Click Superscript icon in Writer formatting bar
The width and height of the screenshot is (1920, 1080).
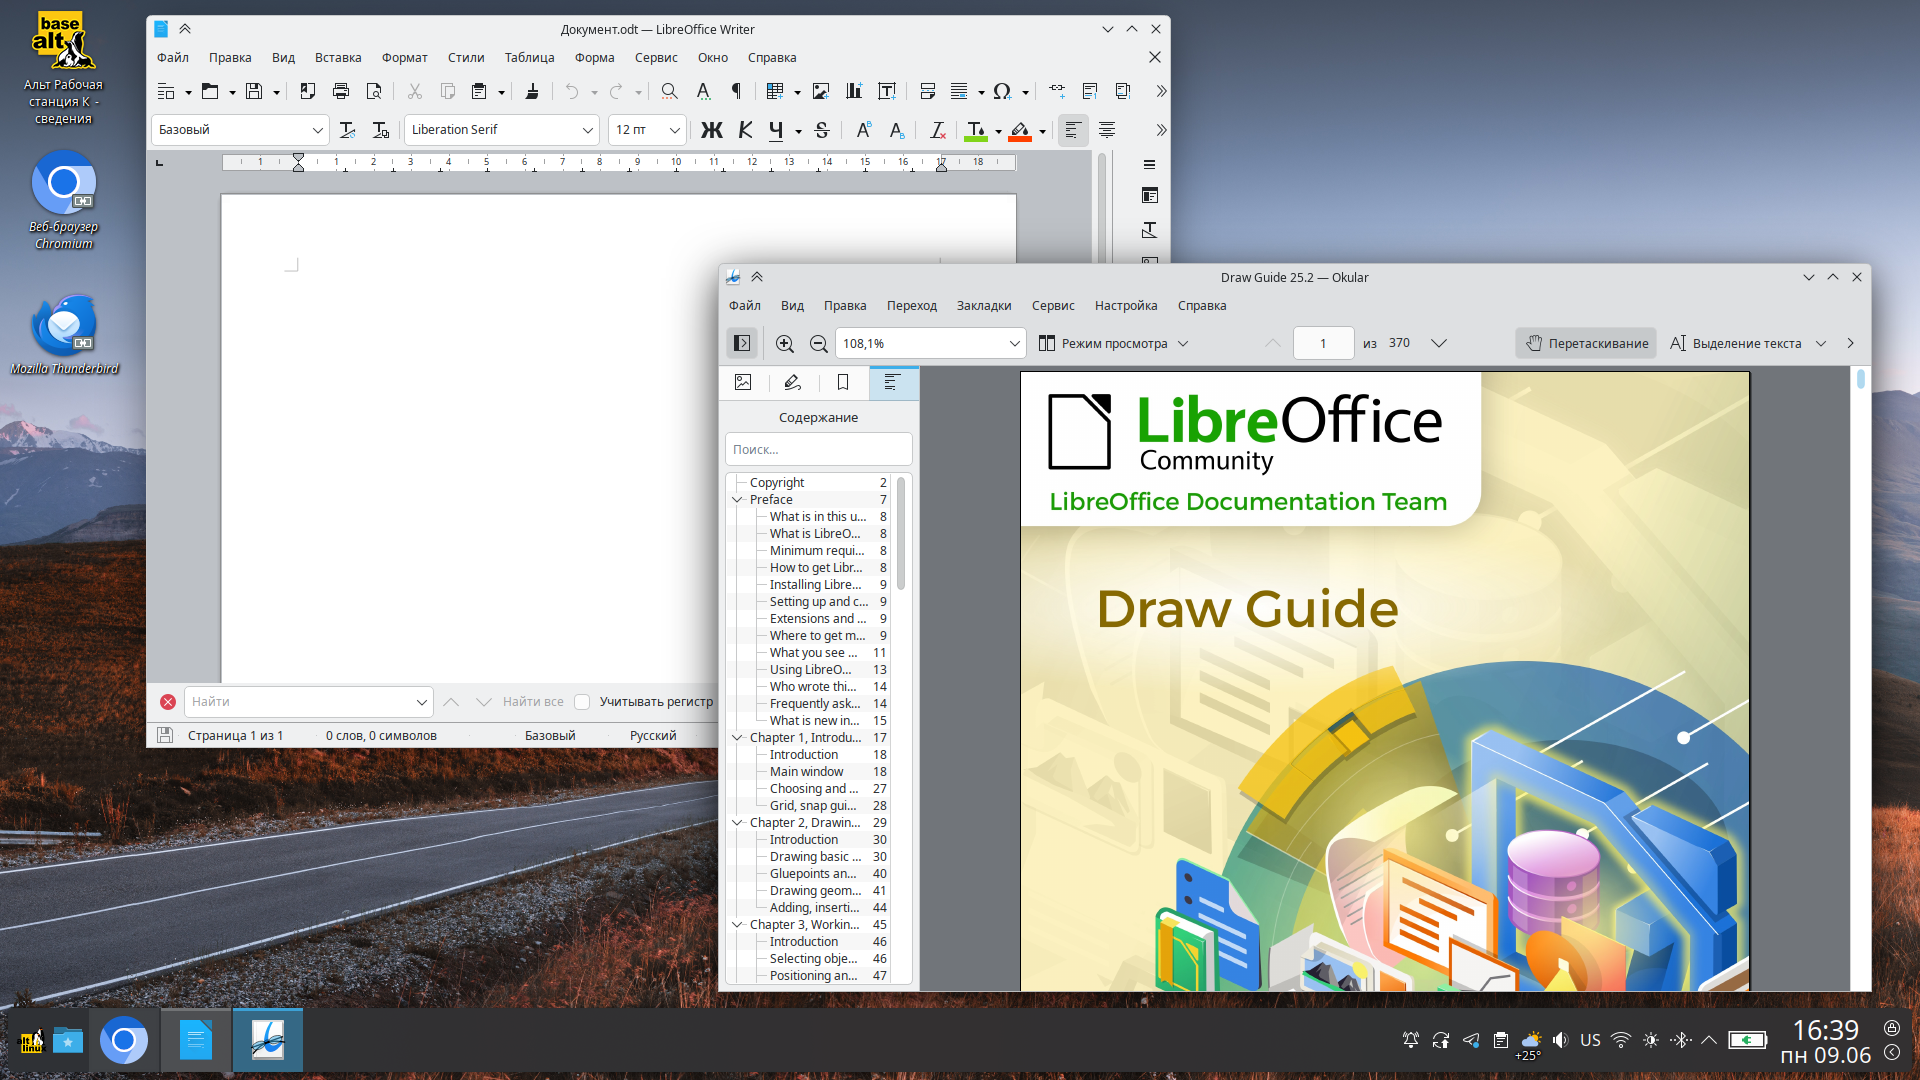pos(863,130)
